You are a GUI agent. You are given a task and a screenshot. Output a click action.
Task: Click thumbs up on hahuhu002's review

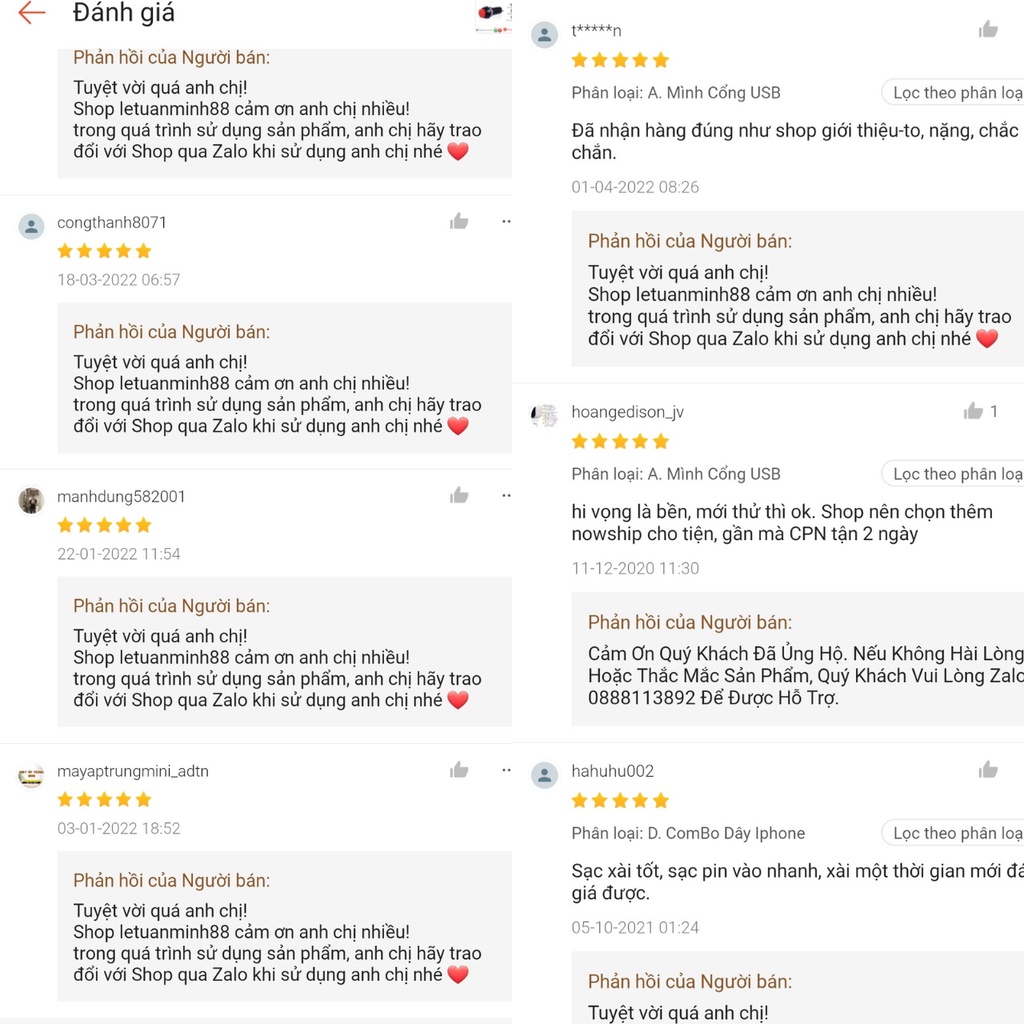click(988, 769)
